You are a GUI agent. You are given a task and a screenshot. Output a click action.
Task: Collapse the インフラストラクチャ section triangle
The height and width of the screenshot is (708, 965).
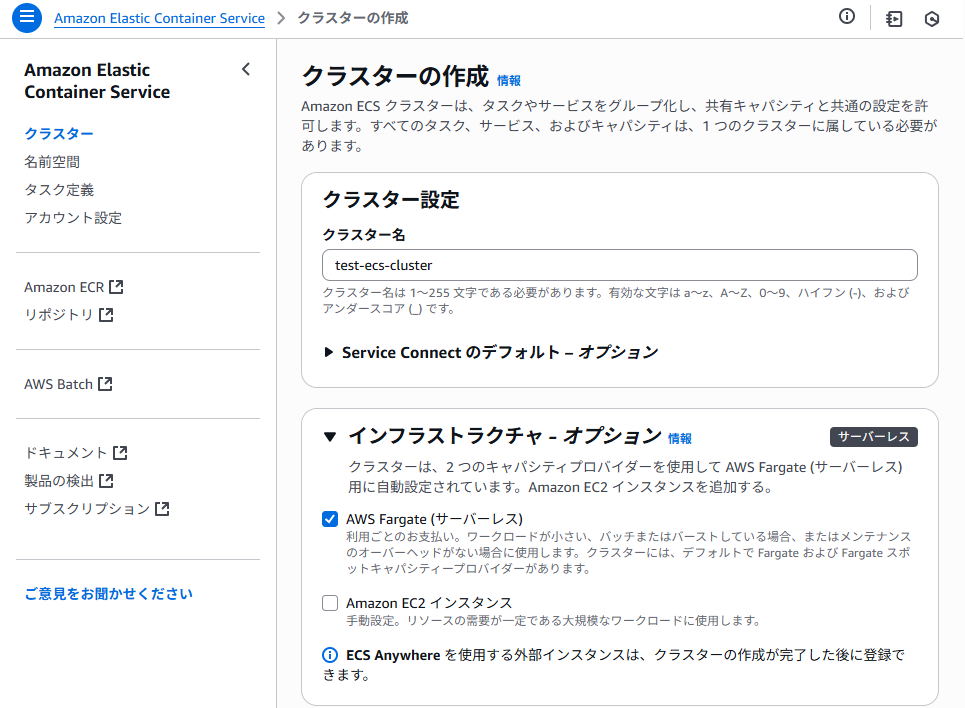point(330,437)
